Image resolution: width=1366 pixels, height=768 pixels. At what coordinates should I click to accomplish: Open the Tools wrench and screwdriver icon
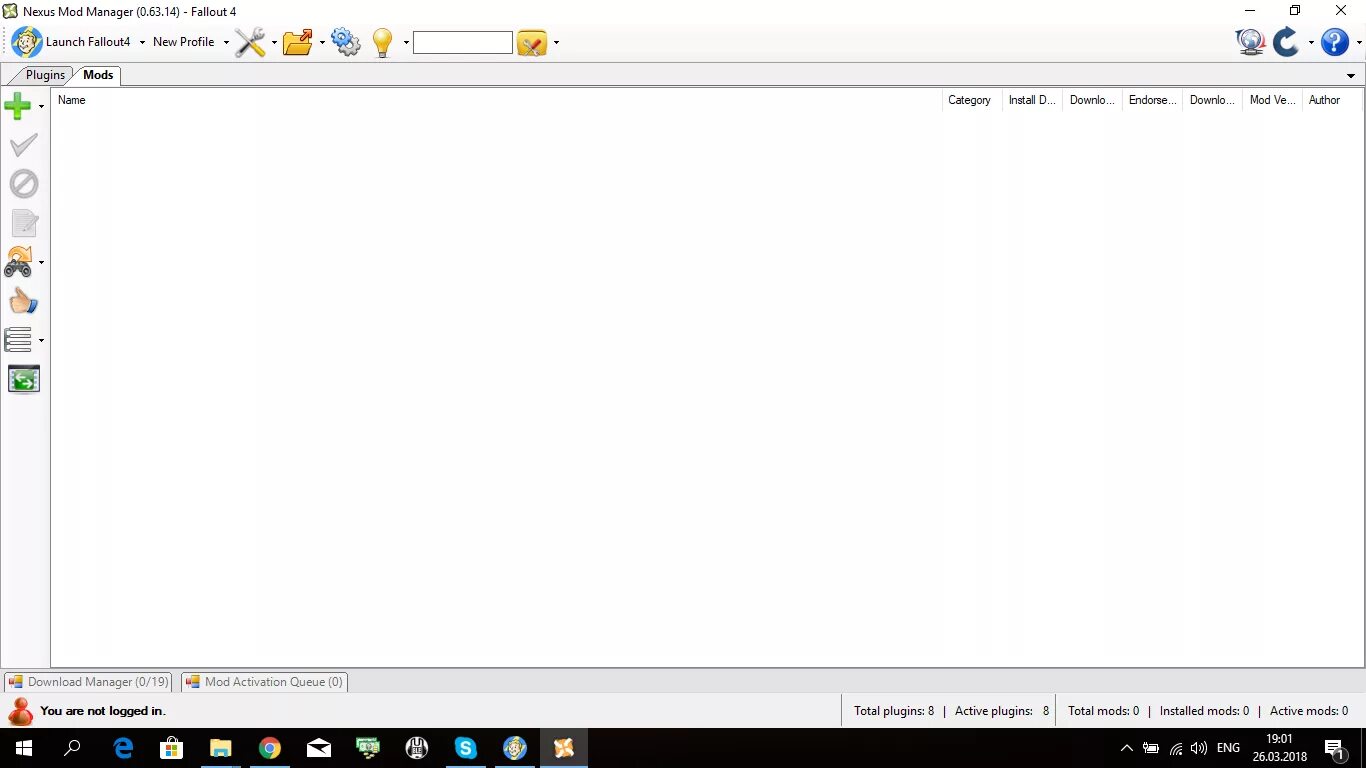[250, 42]
